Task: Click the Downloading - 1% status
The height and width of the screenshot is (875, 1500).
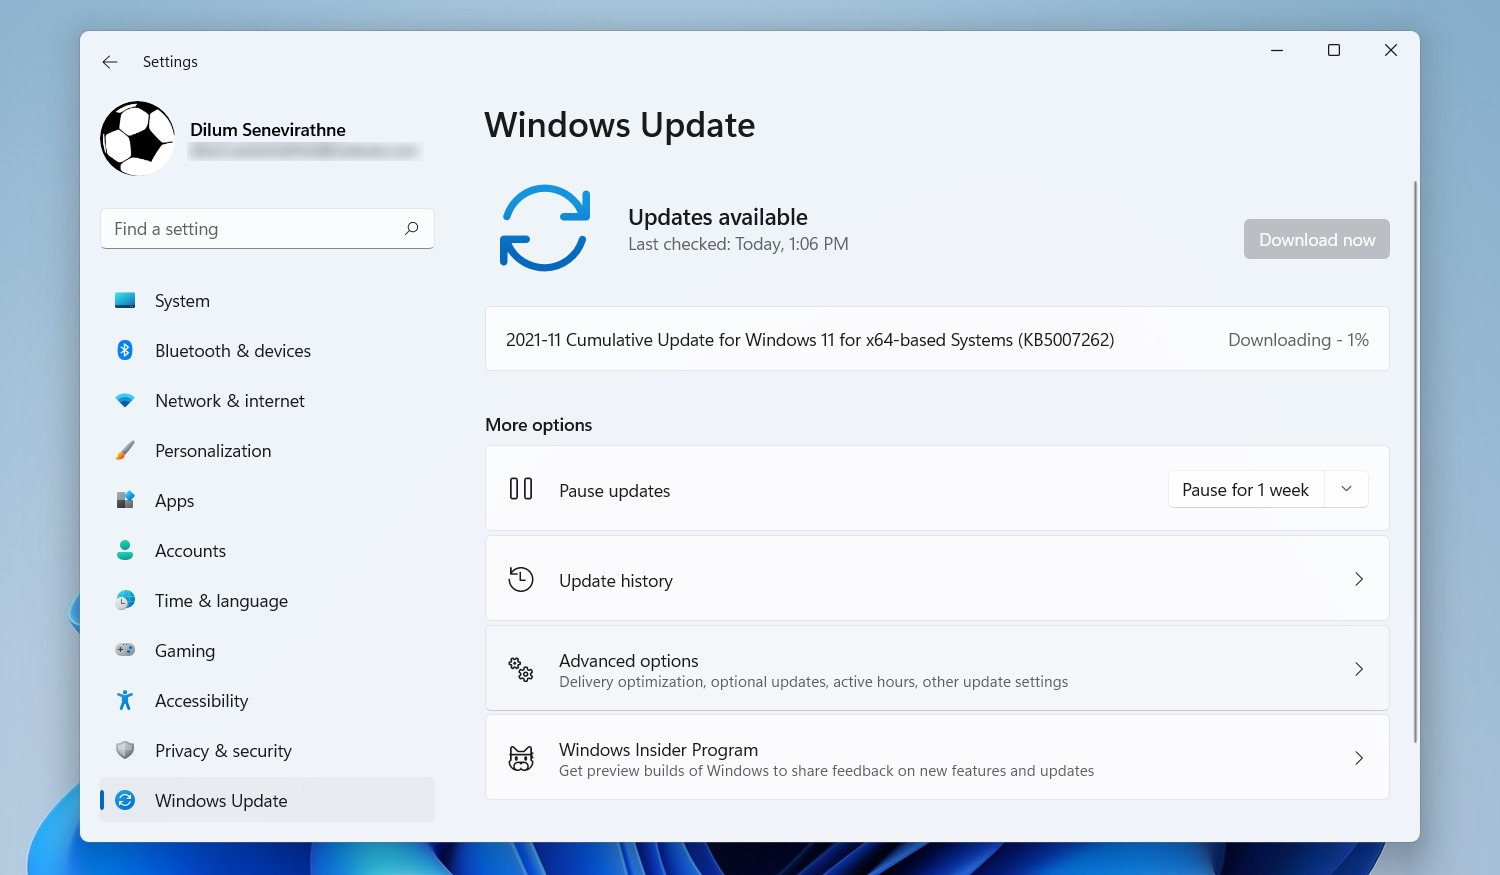Action: coord(1298,340)
